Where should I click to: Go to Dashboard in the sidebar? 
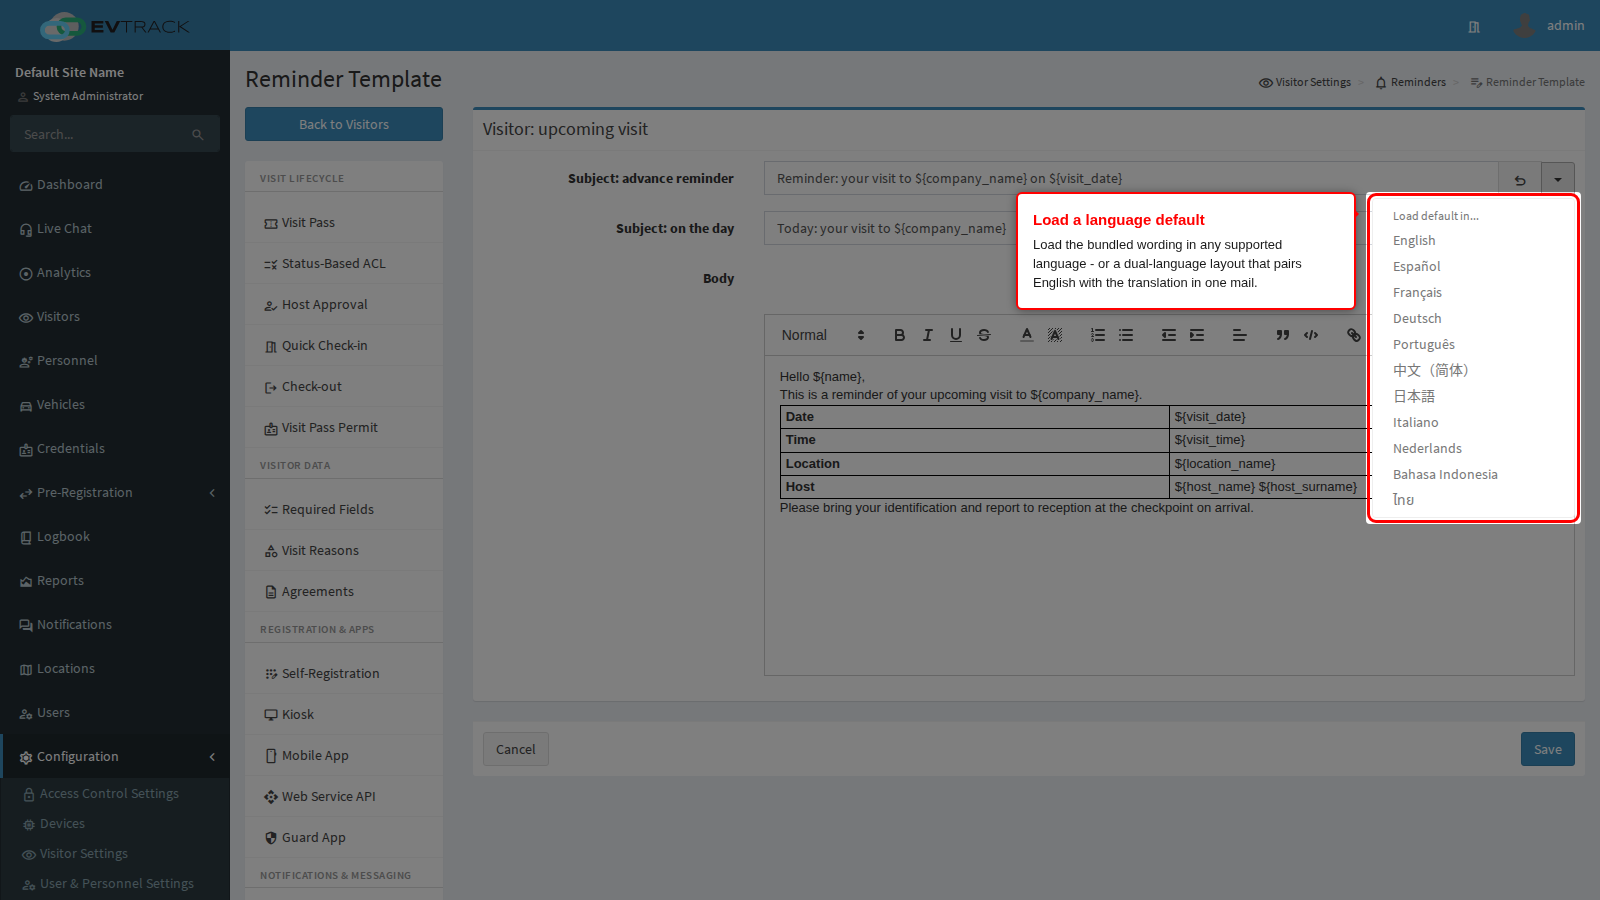click(x=115, y=185)
